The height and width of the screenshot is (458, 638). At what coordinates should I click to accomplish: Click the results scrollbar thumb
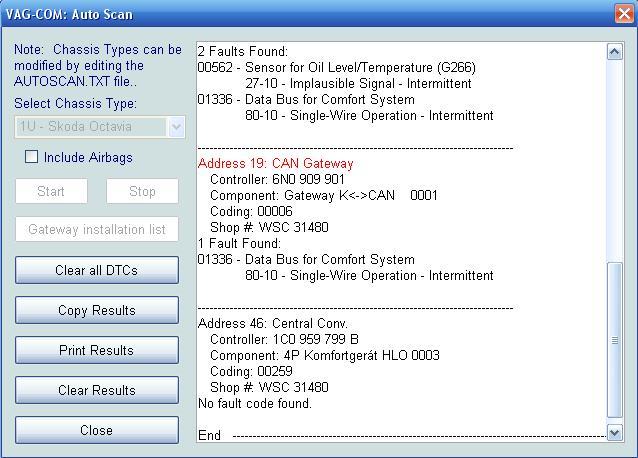click(x=614, y=340)
